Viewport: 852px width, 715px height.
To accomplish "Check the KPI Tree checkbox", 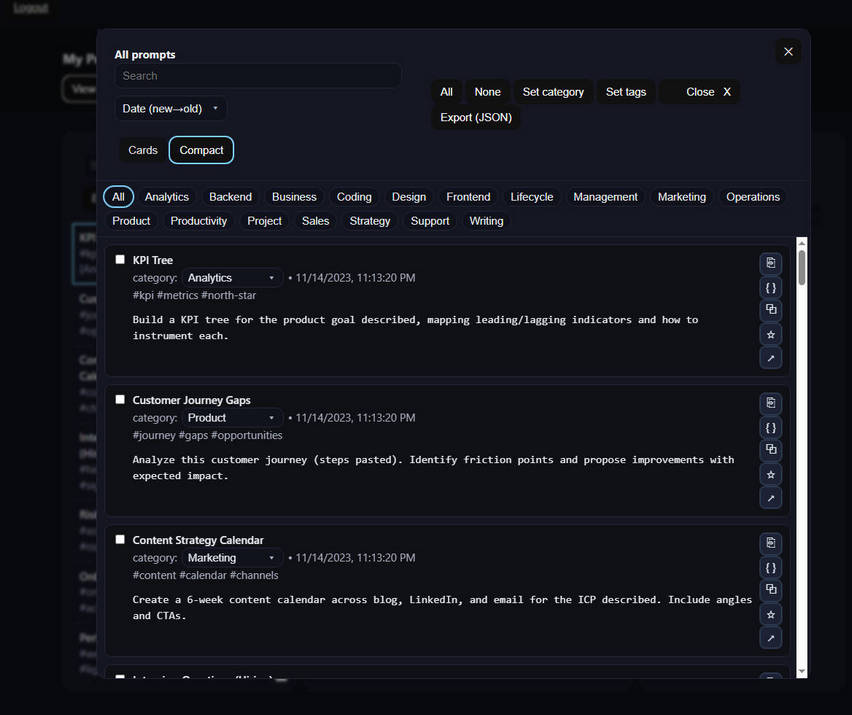I will (120, 260).
